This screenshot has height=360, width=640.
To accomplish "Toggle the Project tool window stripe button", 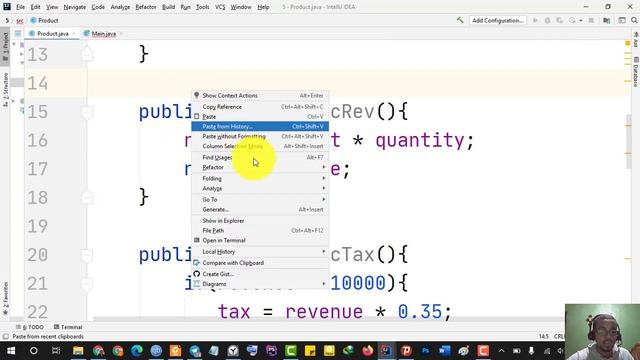I will 5,46.
